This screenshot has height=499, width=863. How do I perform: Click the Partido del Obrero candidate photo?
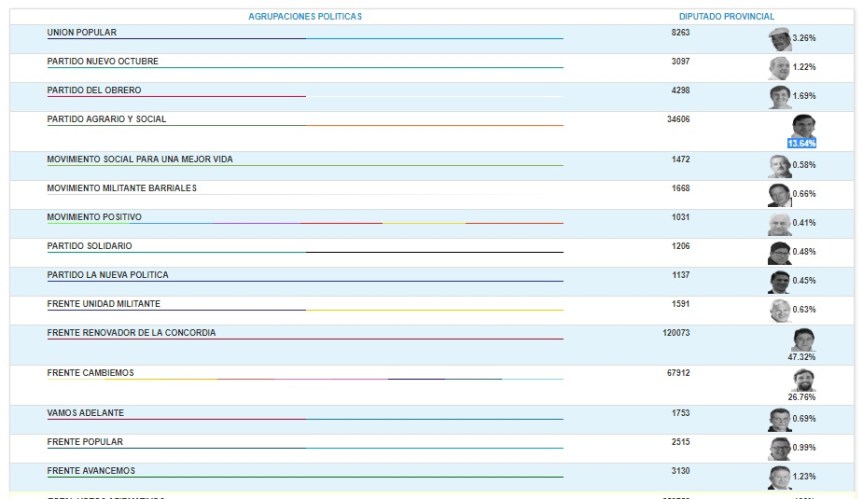(779, 97)
